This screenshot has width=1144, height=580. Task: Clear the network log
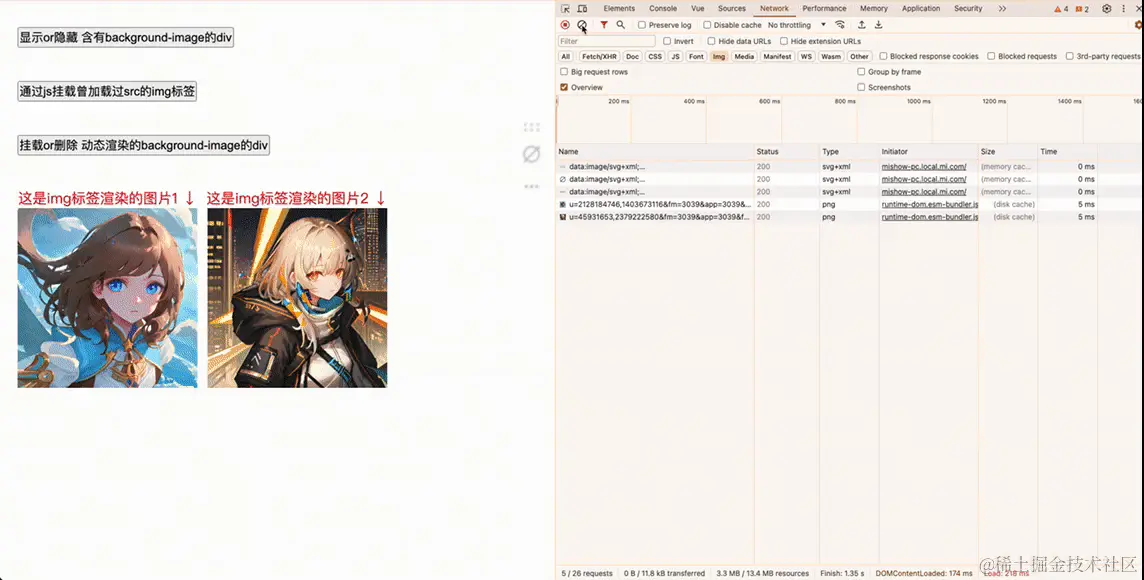click(583, 25)
